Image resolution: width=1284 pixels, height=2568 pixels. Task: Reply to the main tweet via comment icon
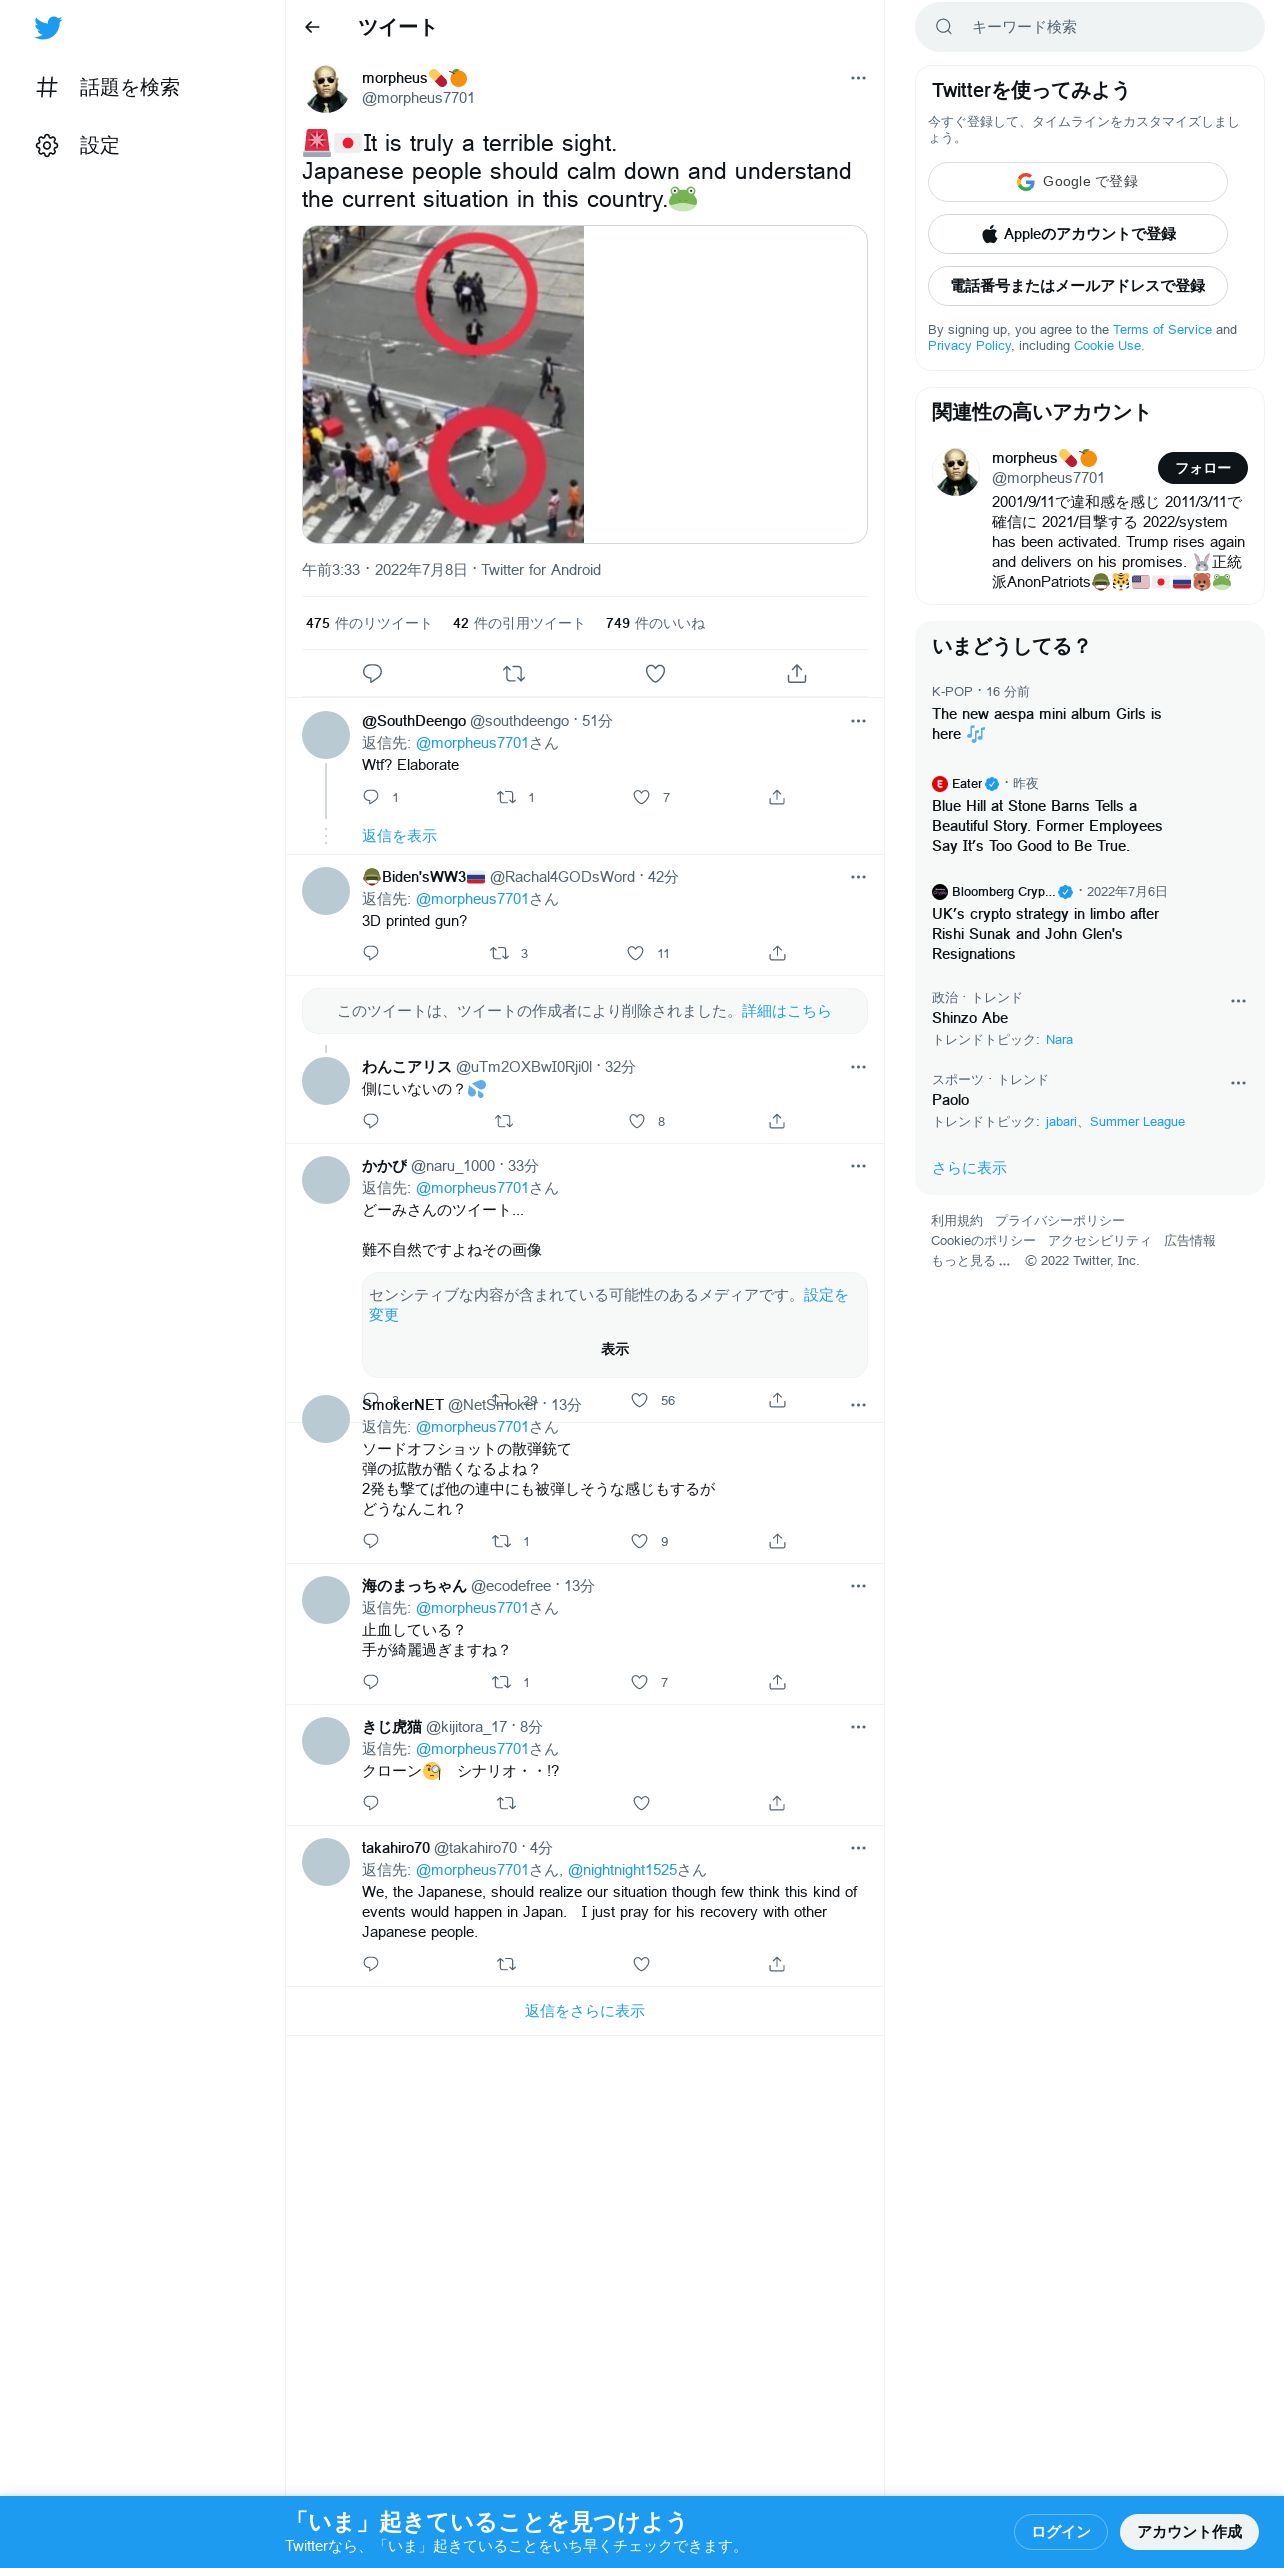point(372,674)
